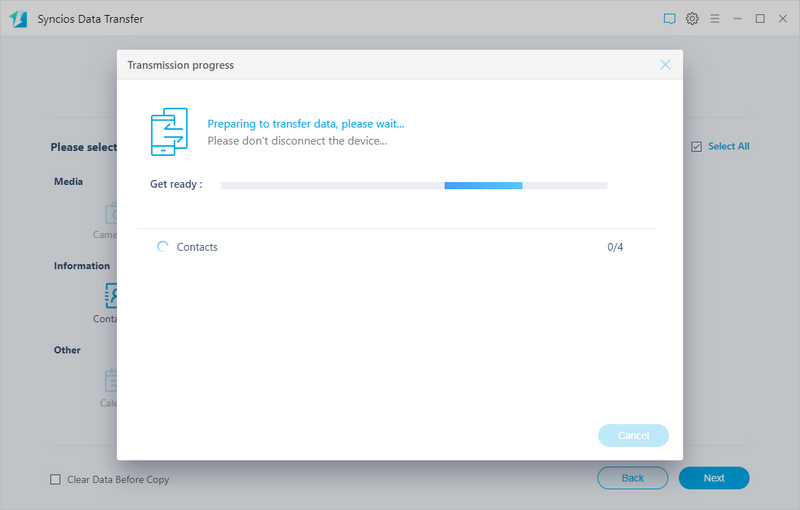The width and height of the screenshot is (800, 510).
Task: Click the 0/4 contacts count
Action: 615,247
